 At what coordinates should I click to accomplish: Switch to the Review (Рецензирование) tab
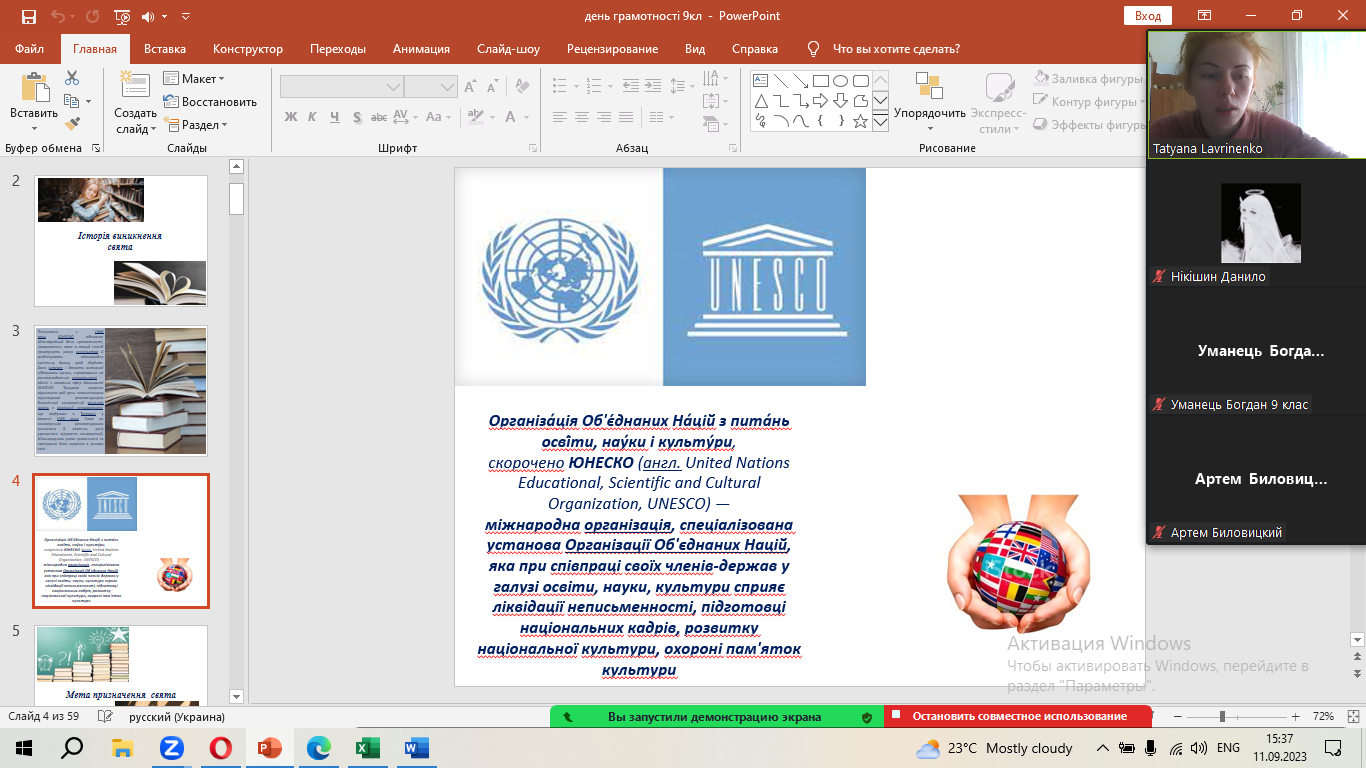tap(612, 49)
